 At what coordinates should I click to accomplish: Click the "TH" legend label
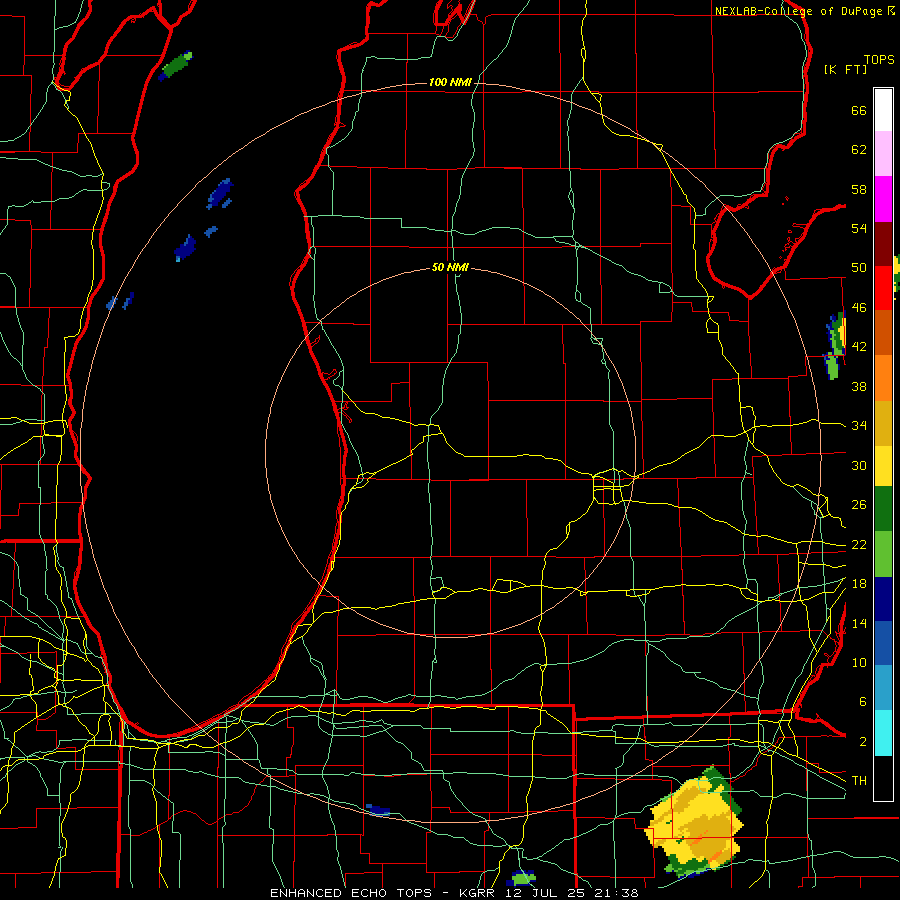[x=859, y=781]
